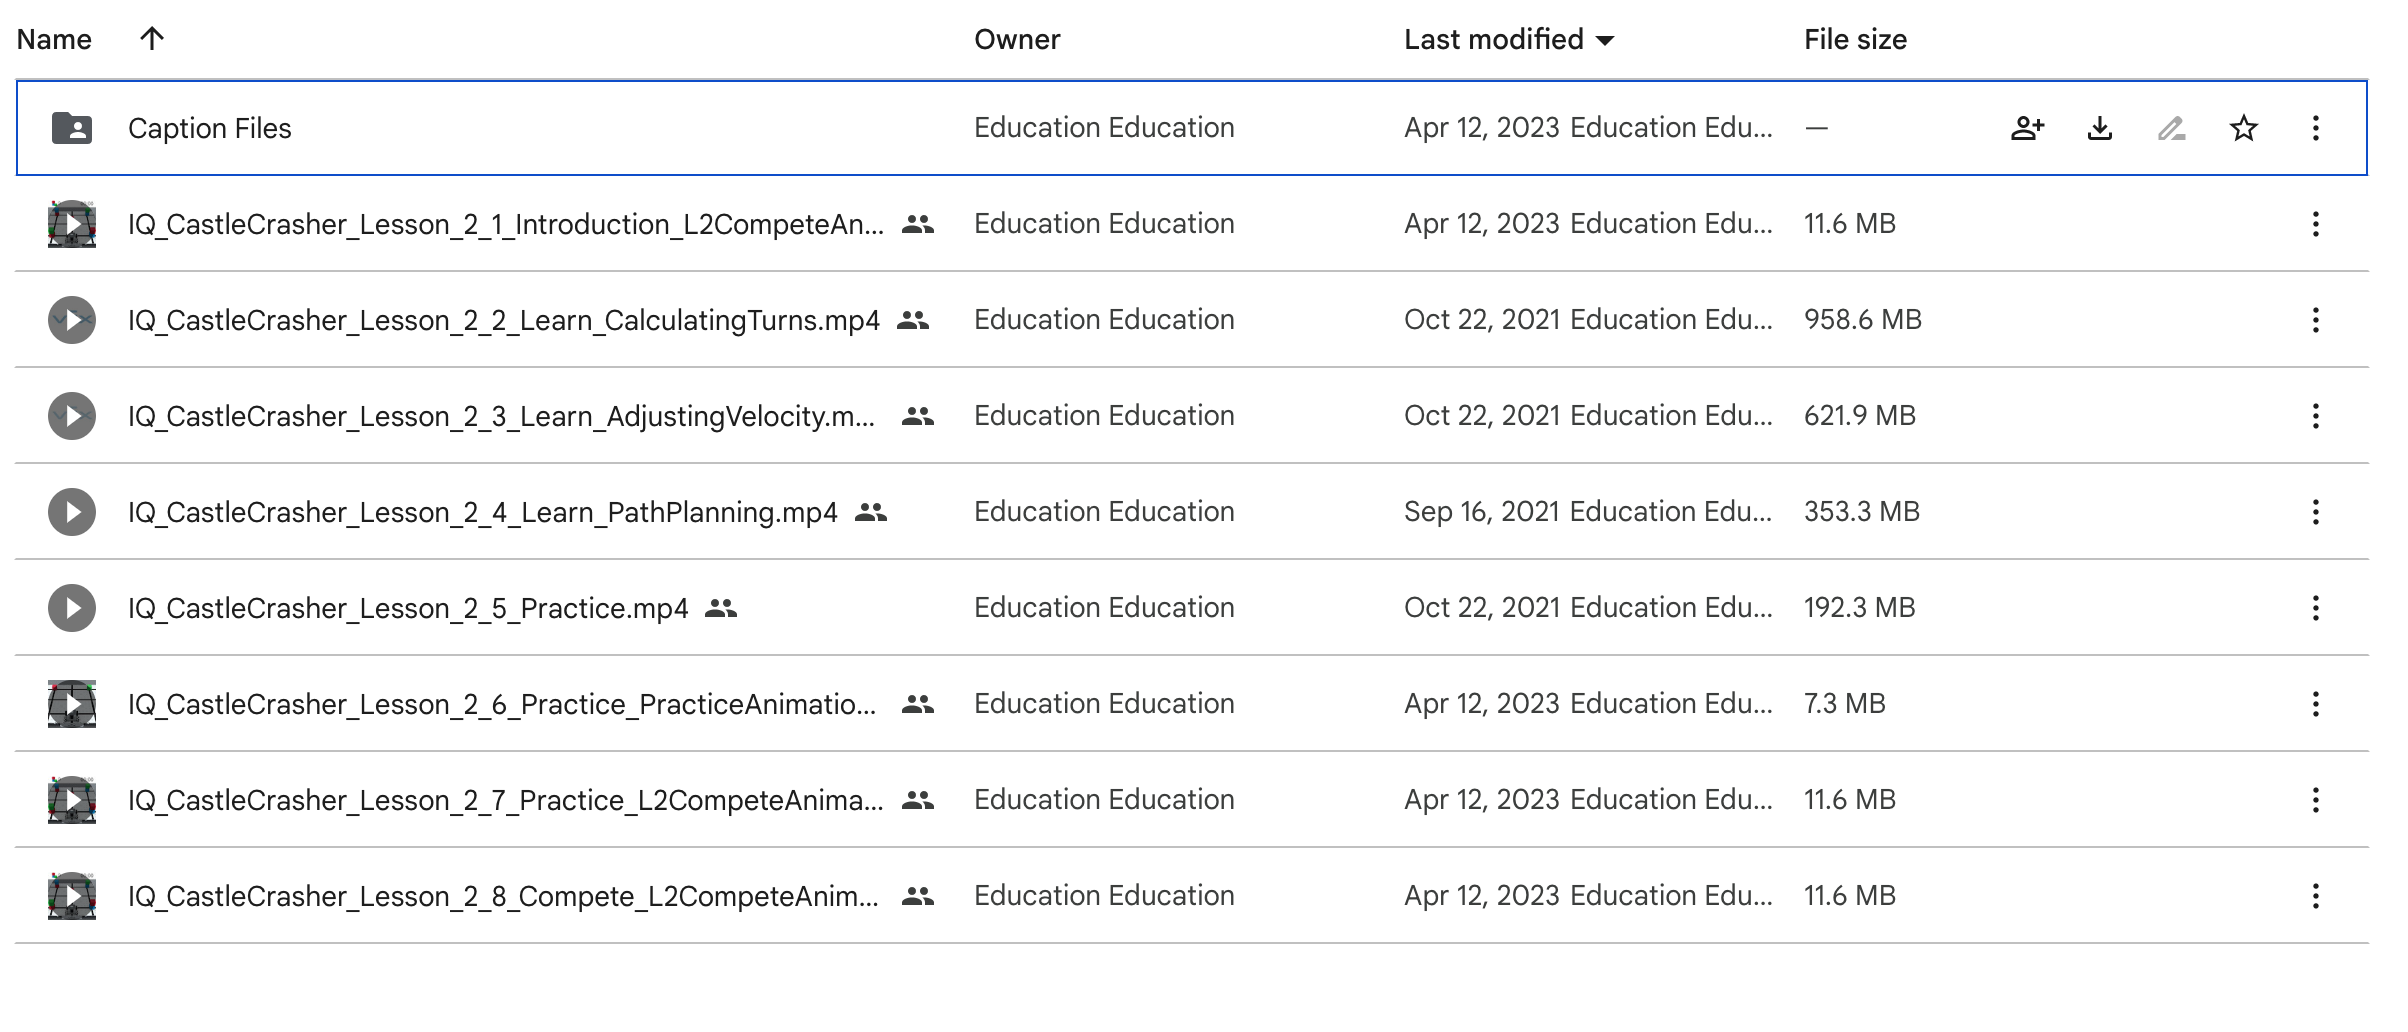The image size is (2408, 1032).
Task: Click the Caption Files shared folder icon
Action: tap(72, 128)
